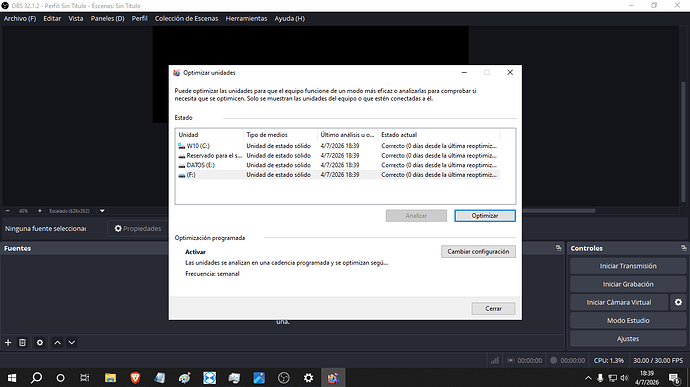Click Cambiar configuración button
Viewport: 690px width, 387px height.
tap(478, 251)
